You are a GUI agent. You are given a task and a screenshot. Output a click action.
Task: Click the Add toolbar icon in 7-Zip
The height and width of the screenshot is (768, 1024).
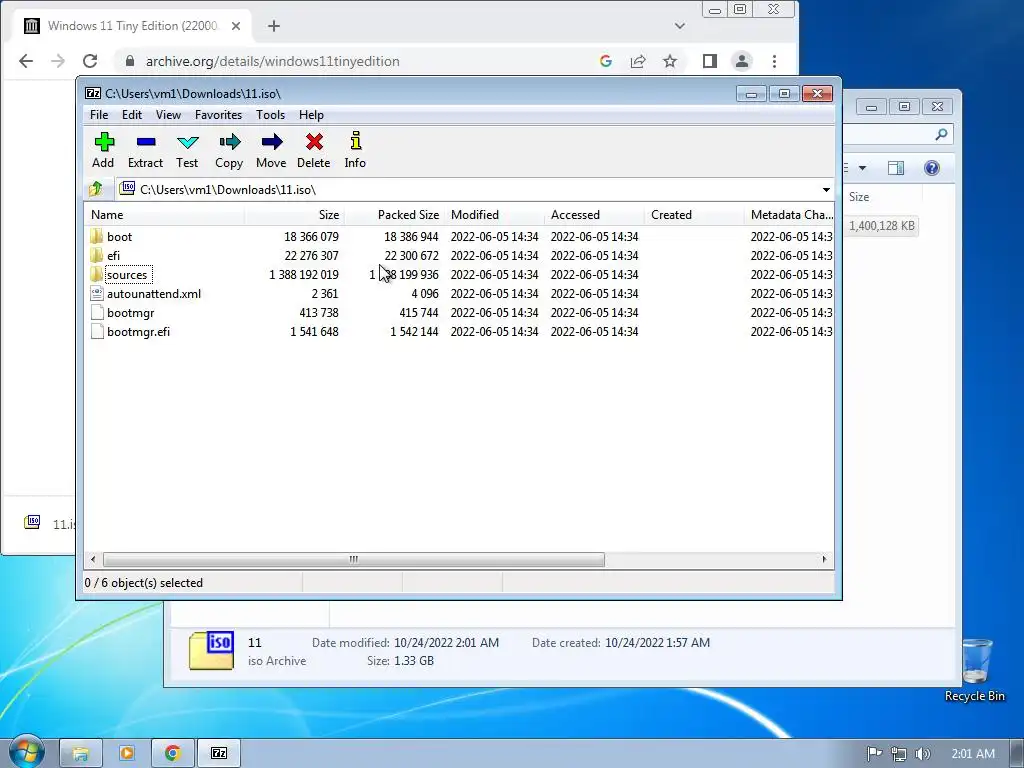click(104, 142)
